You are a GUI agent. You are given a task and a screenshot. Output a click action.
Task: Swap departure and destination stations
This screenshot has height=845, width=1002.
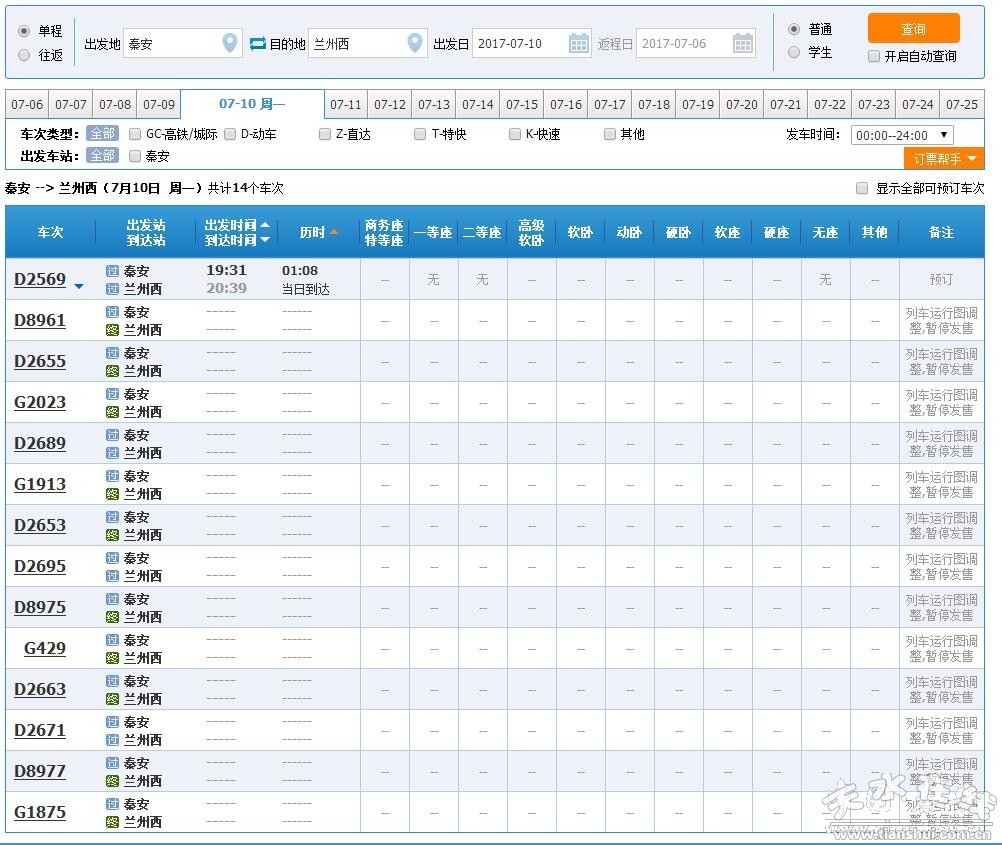tap(257, 43)
